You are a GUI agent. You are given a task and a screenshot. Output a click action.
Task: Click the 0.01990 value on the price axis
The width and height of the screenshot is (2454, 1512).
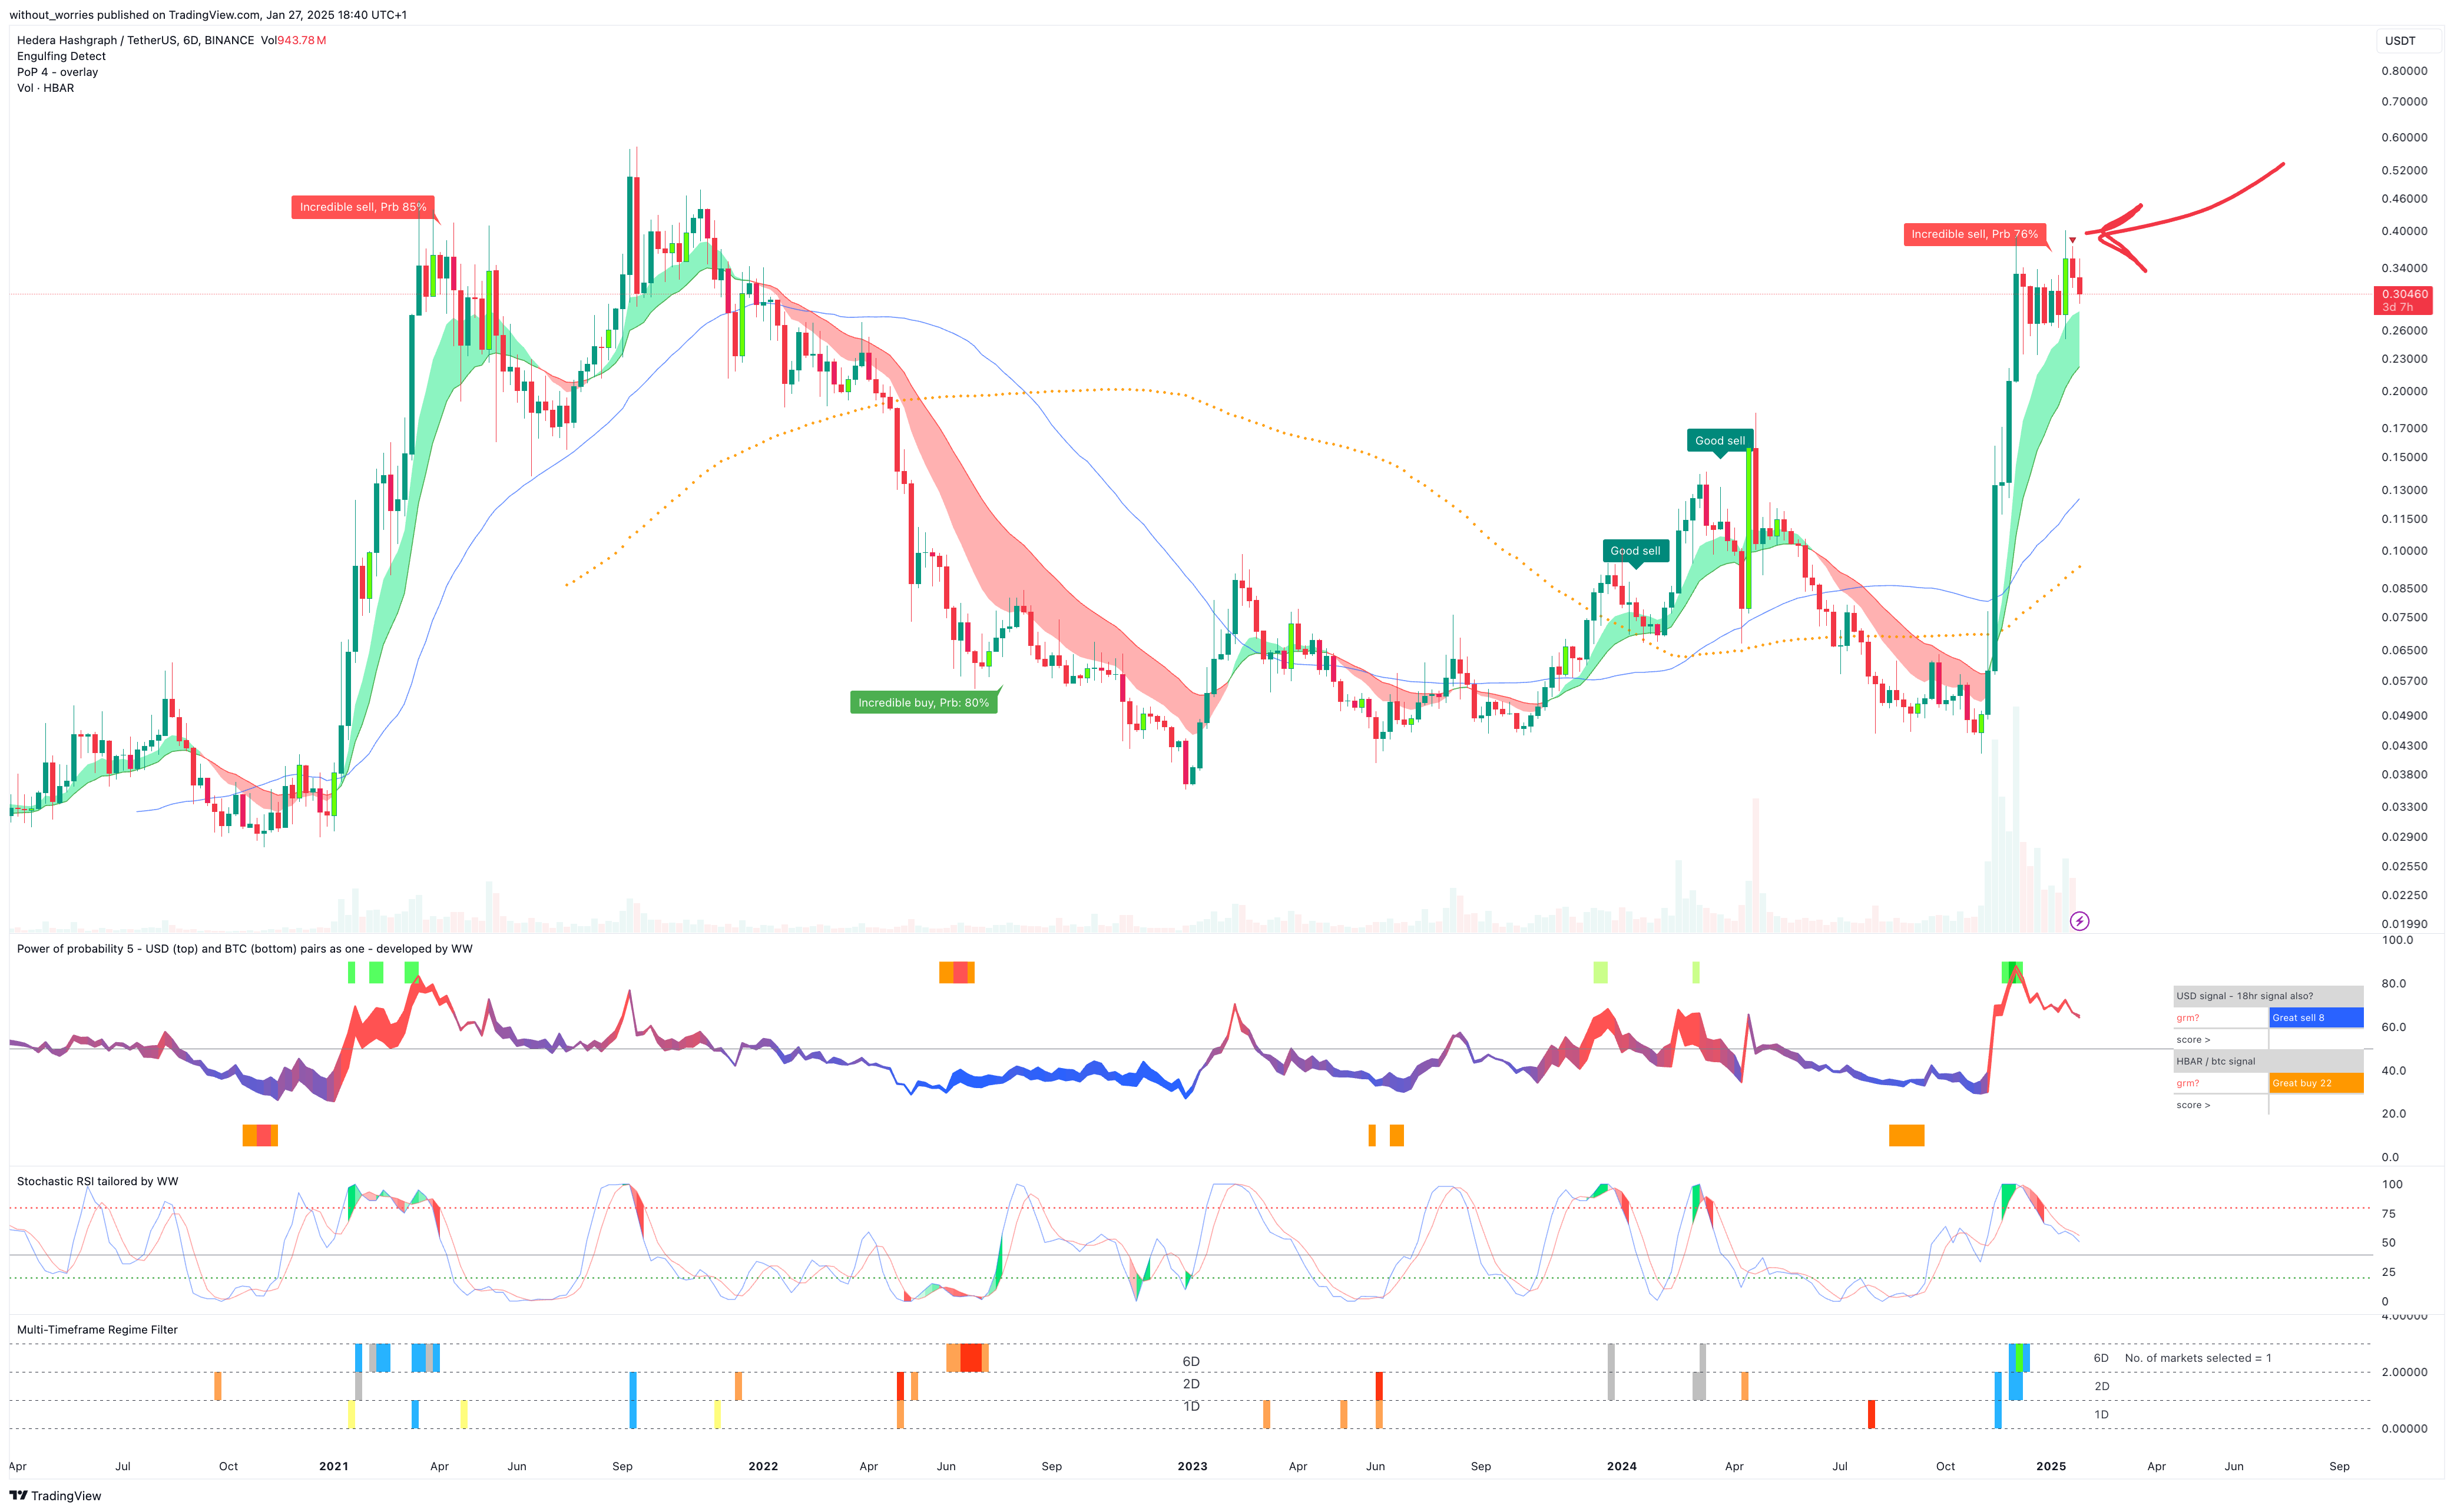[x=2404, y=924]
